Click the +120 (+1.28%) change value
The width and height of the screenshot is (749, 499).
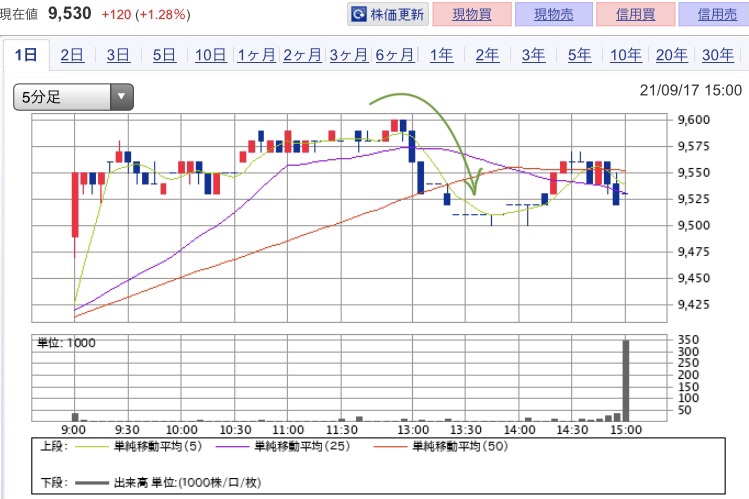coord(146,15)
